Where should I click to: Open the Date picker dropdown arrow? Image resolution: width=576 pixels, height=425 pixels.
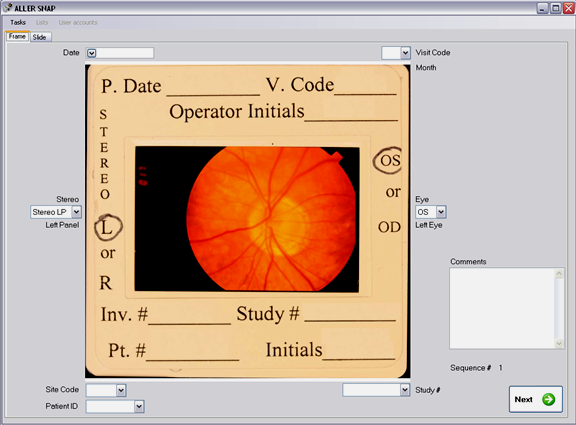(91, 53)
